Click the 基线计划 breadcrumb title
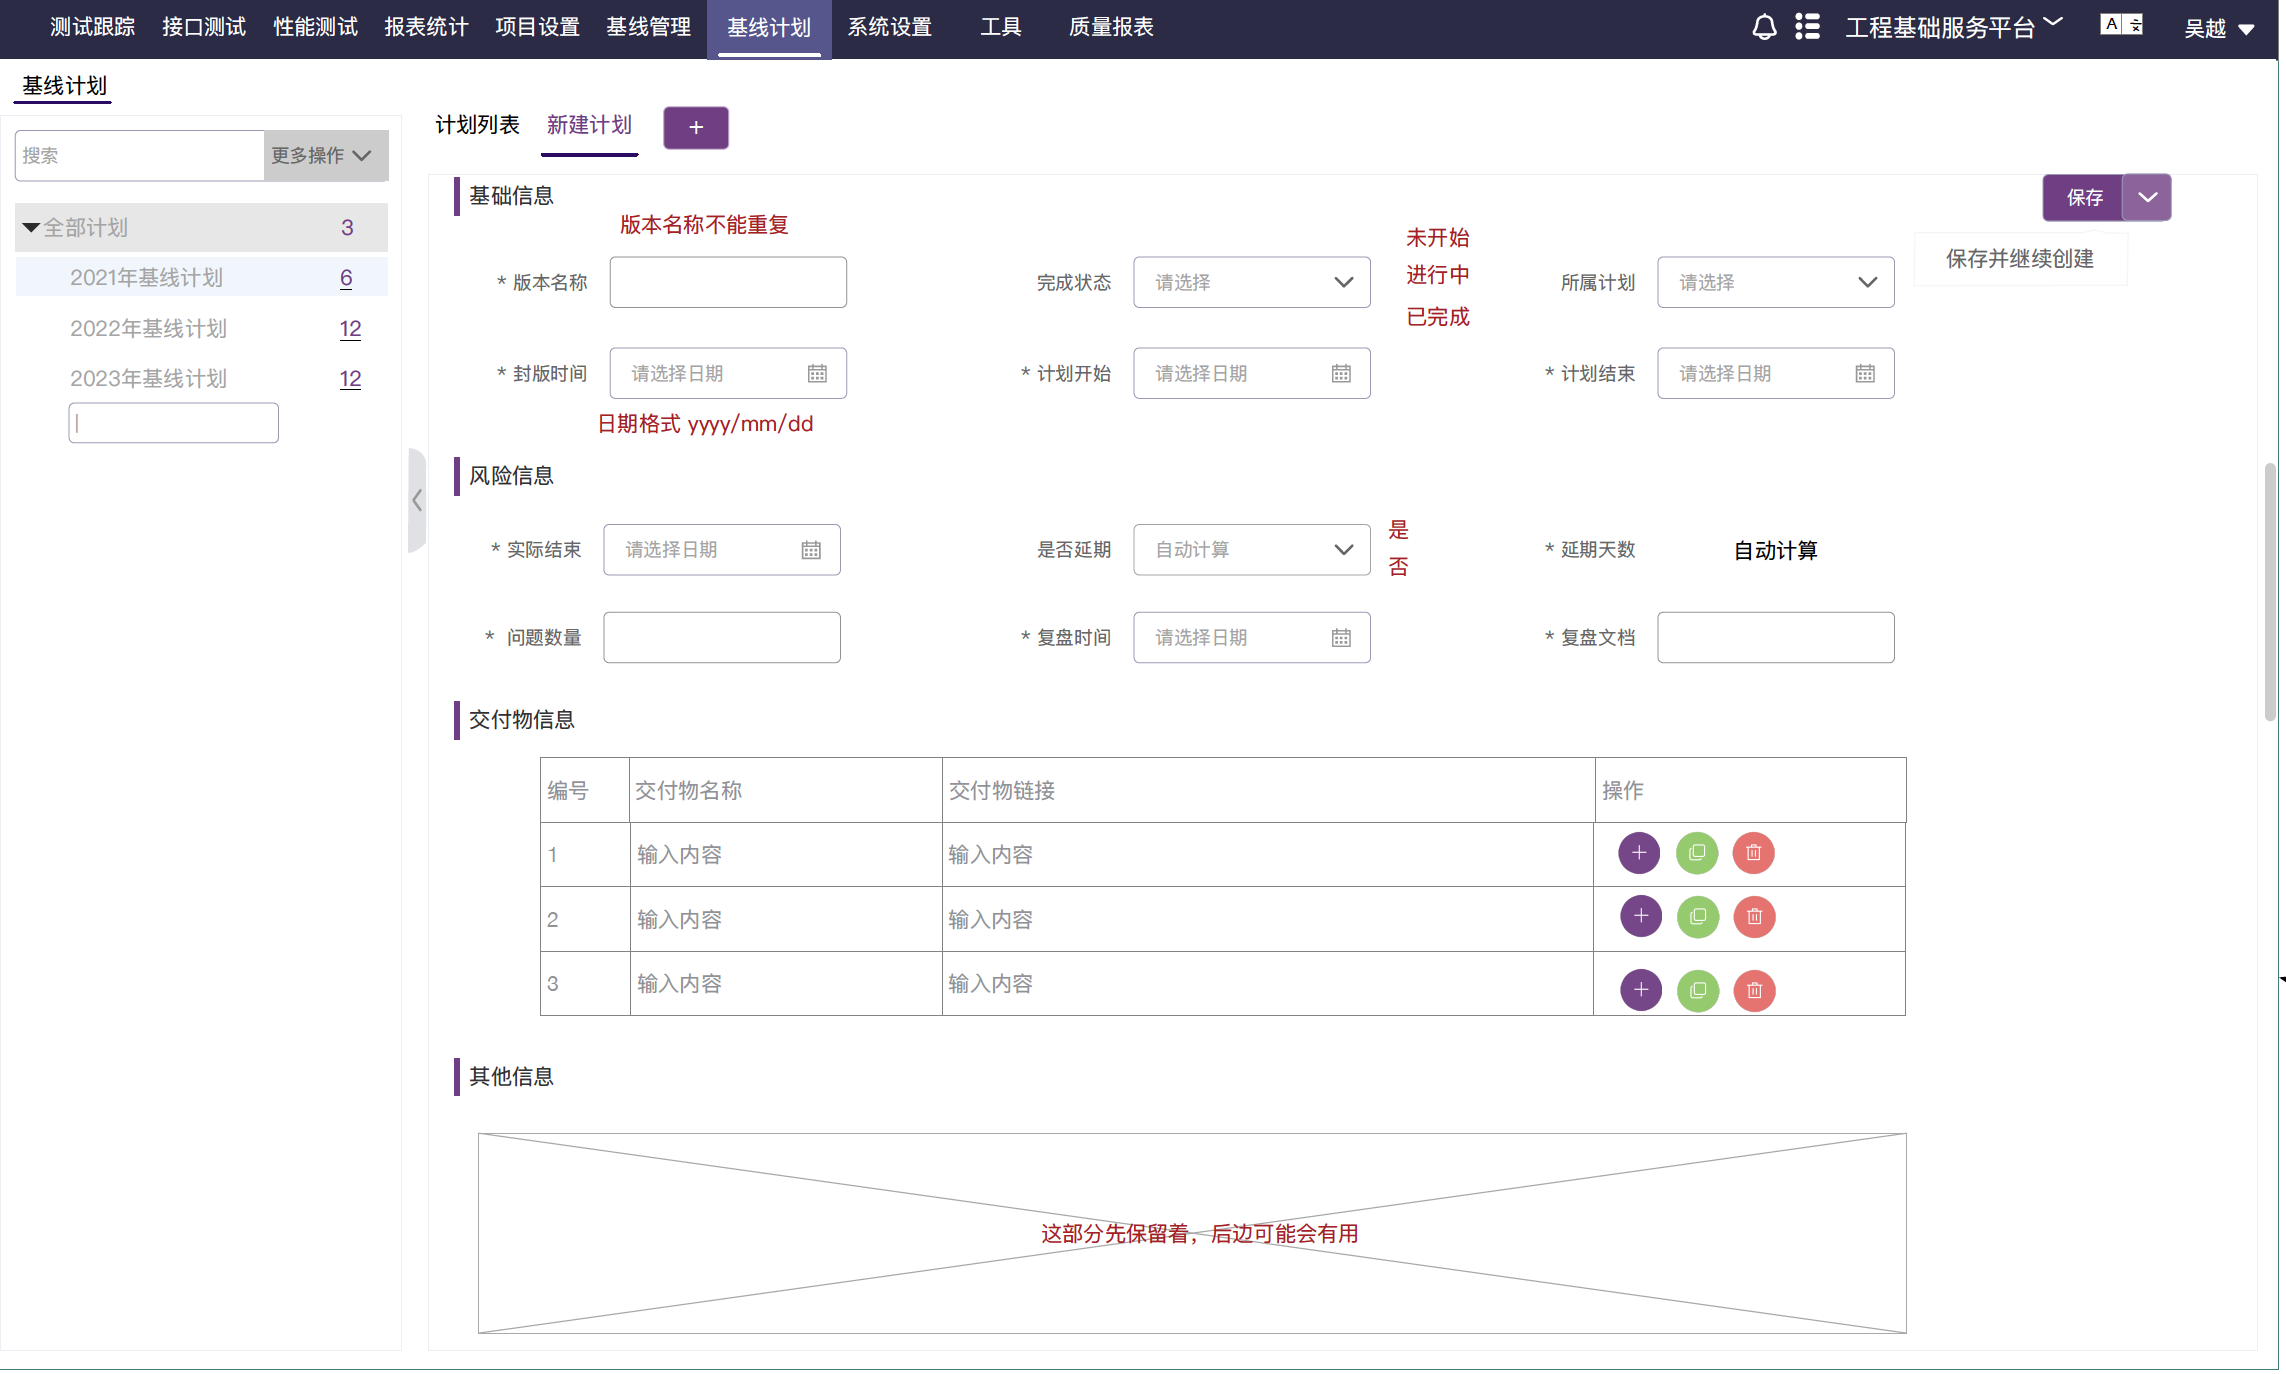This screenshot has height=1374, width=2286. click(64, 86)
